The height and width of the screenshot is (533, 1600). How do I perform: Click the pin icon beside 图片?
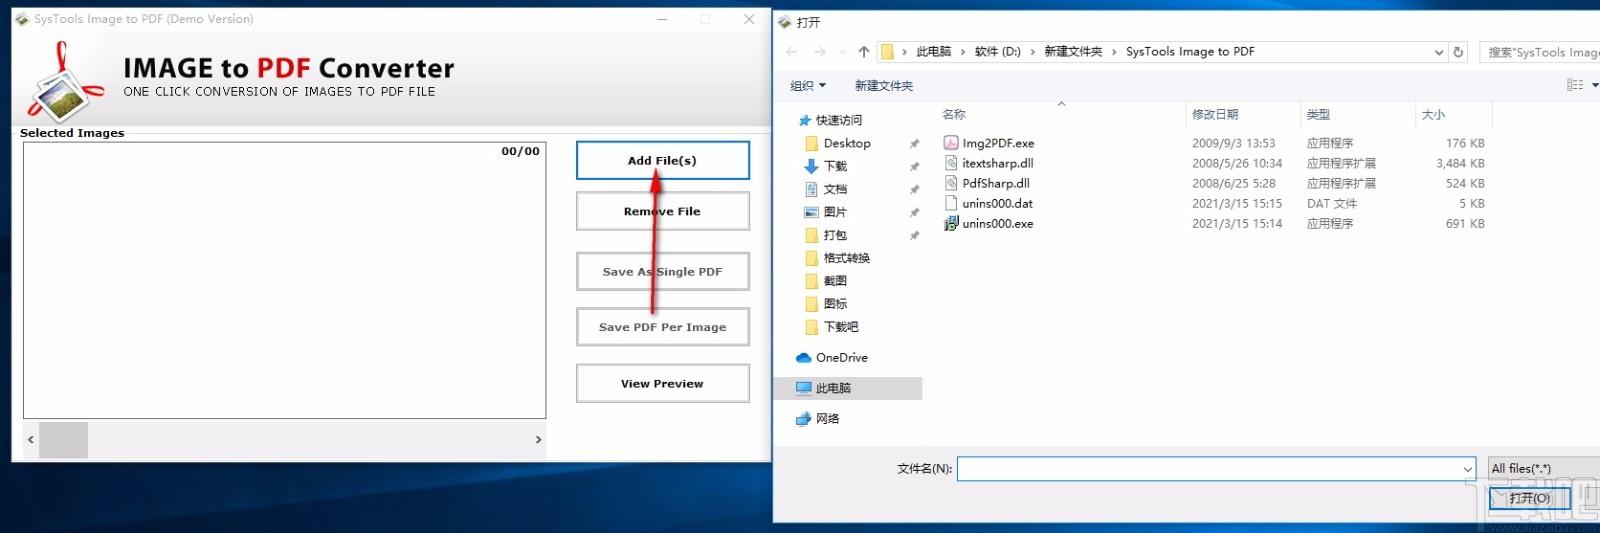[914, 213]
